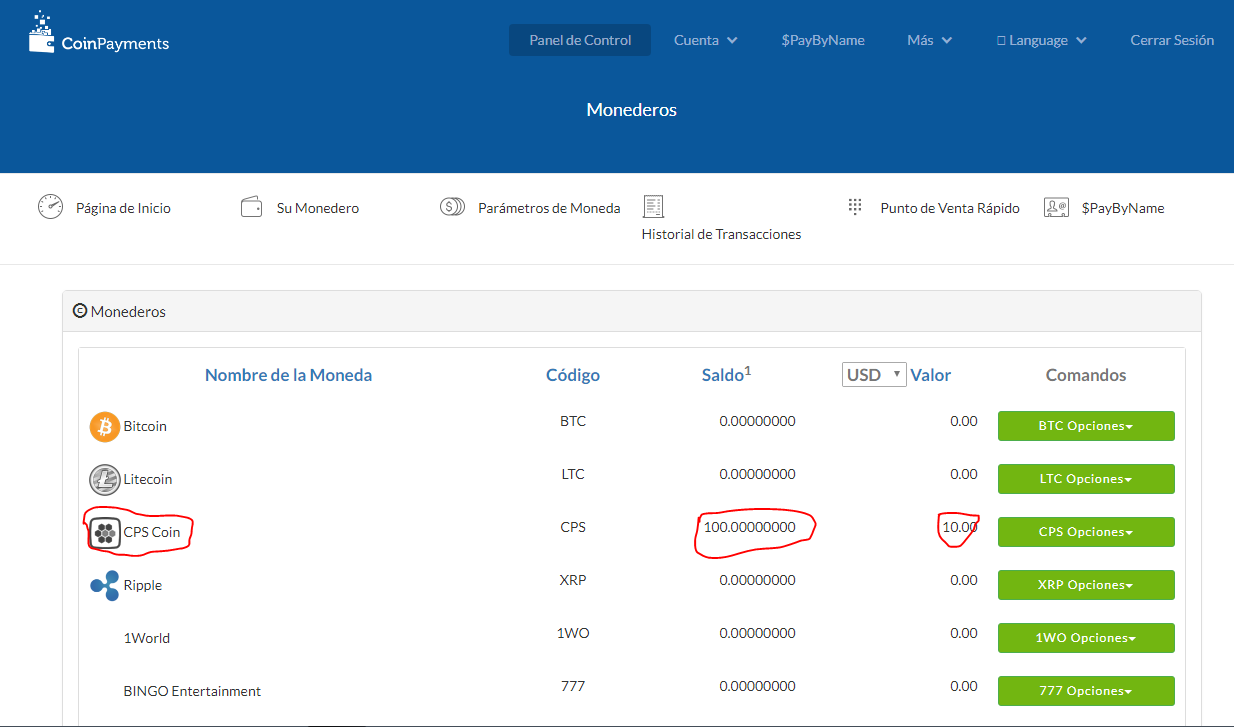The image size is (1234, 727).
Task: Open the Su Monedero link
Action: coord(318,208)
